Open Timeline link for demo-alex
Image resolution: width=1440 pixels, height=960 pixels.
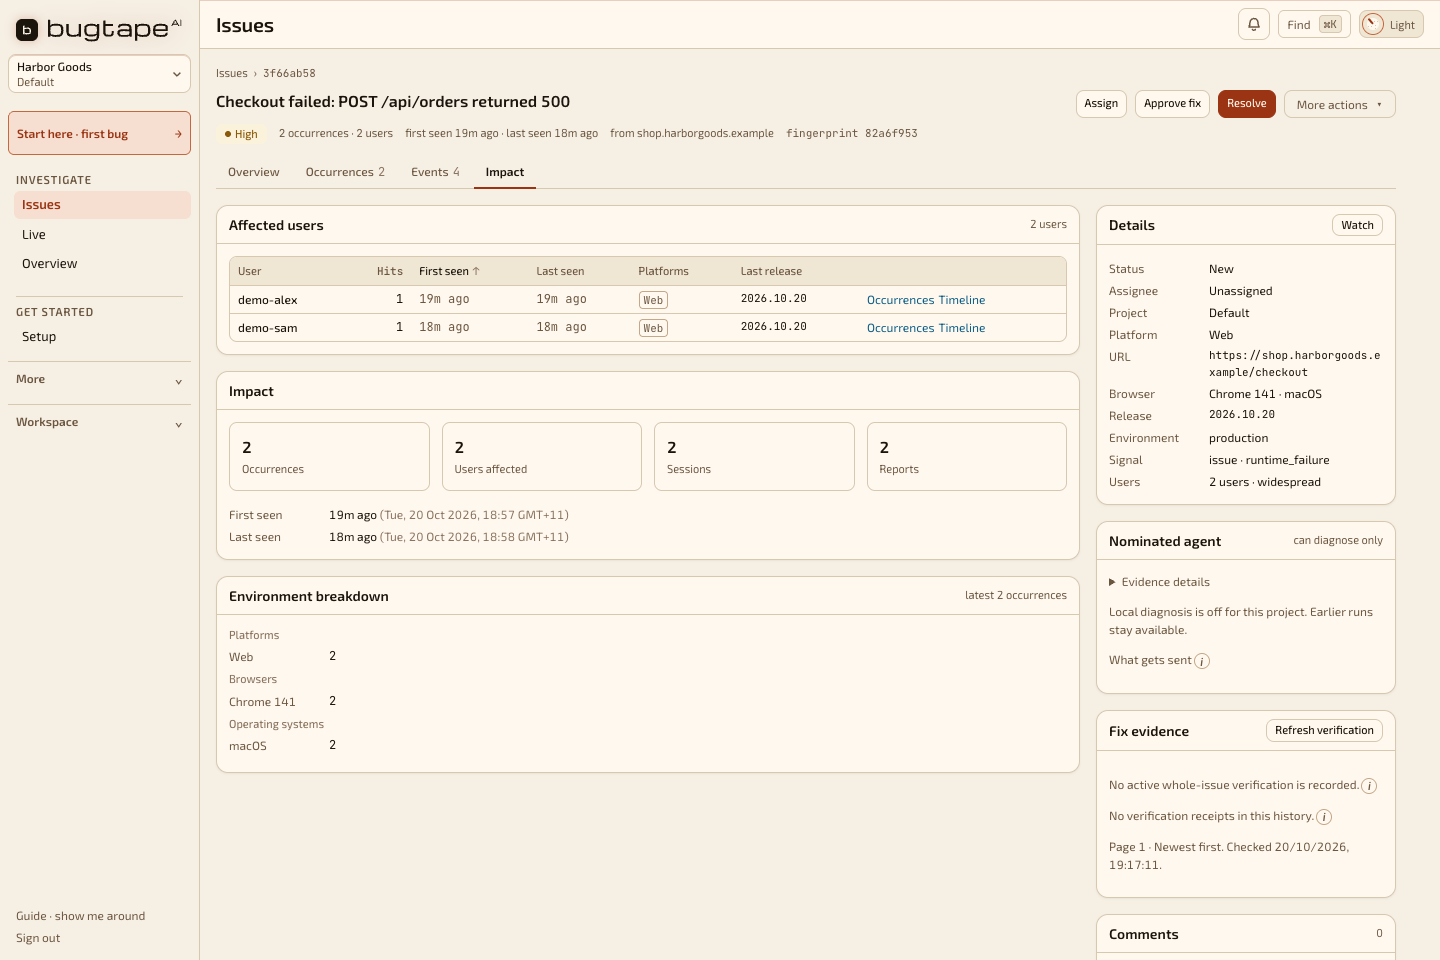(962, 300)
